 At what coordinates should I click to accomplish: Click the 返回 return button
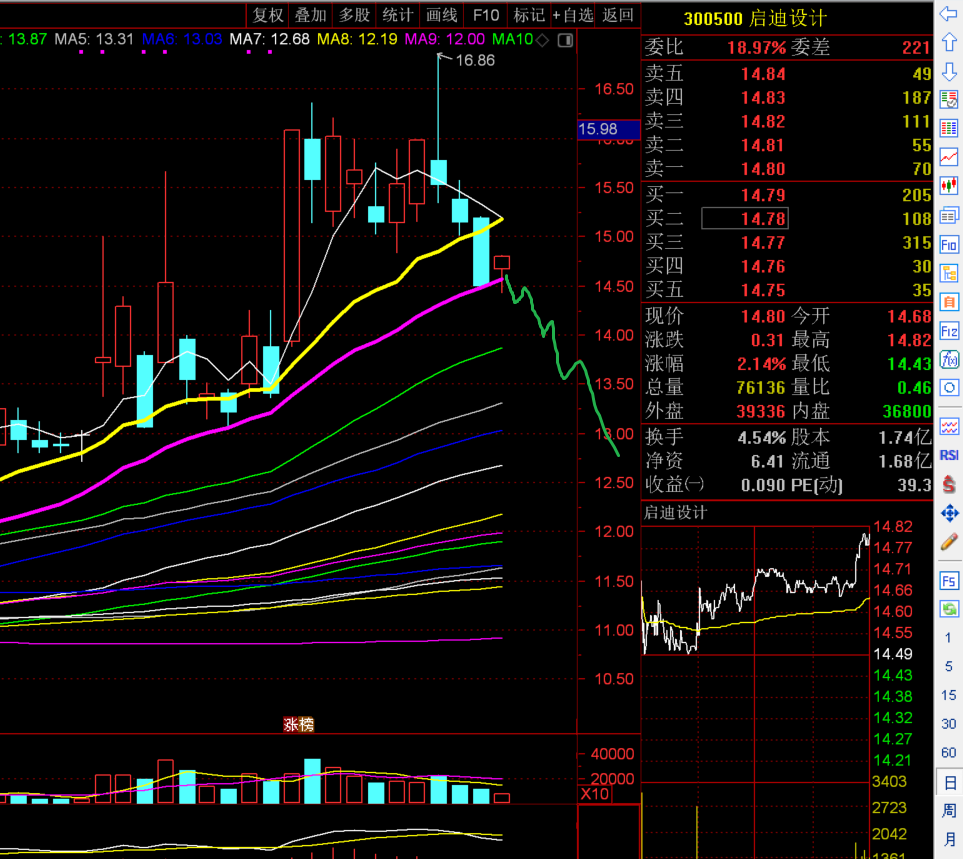617,15
